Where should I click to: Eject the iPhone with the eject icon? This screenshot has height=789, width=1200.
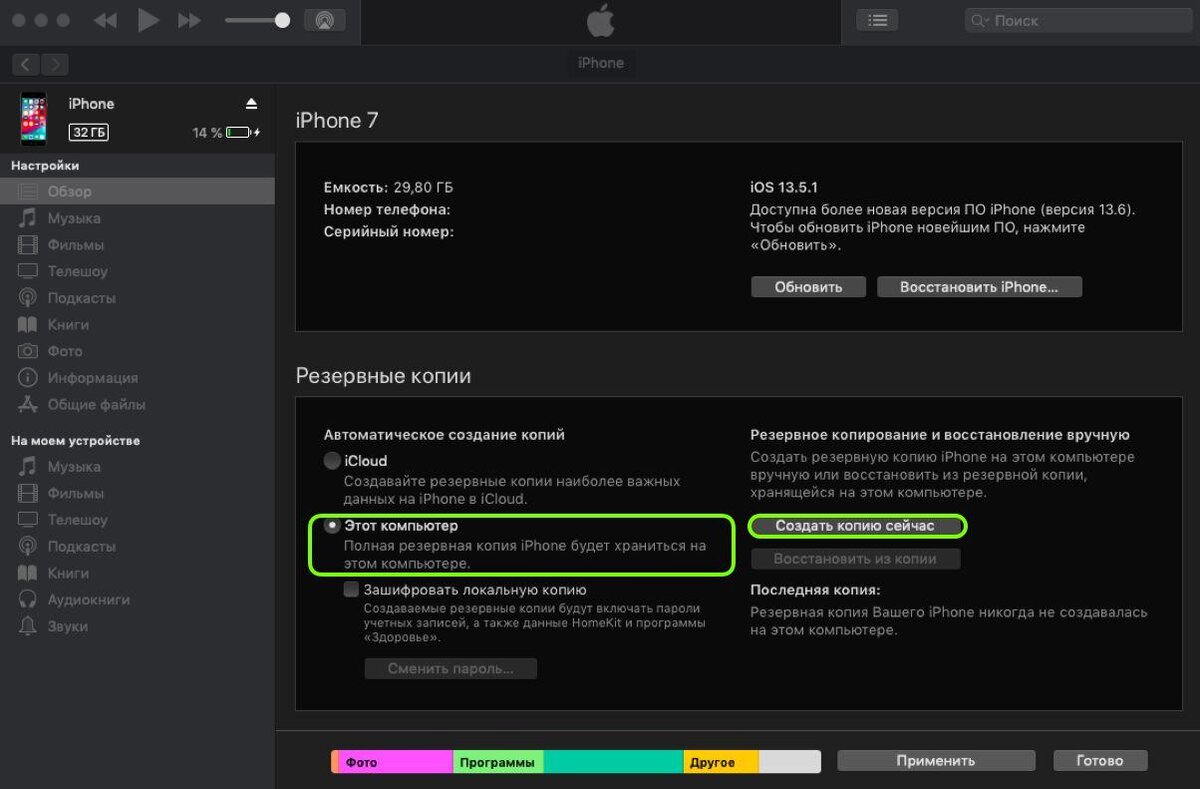coord(251,104)
